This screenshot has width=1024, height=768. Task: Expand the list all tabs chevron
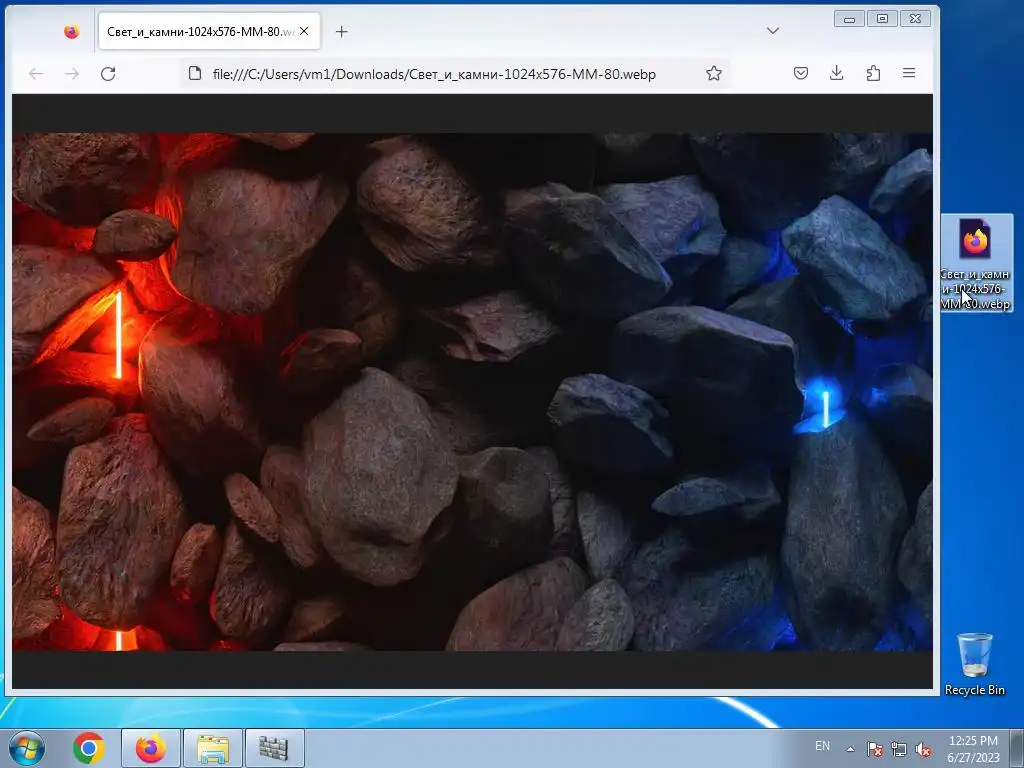773,31
